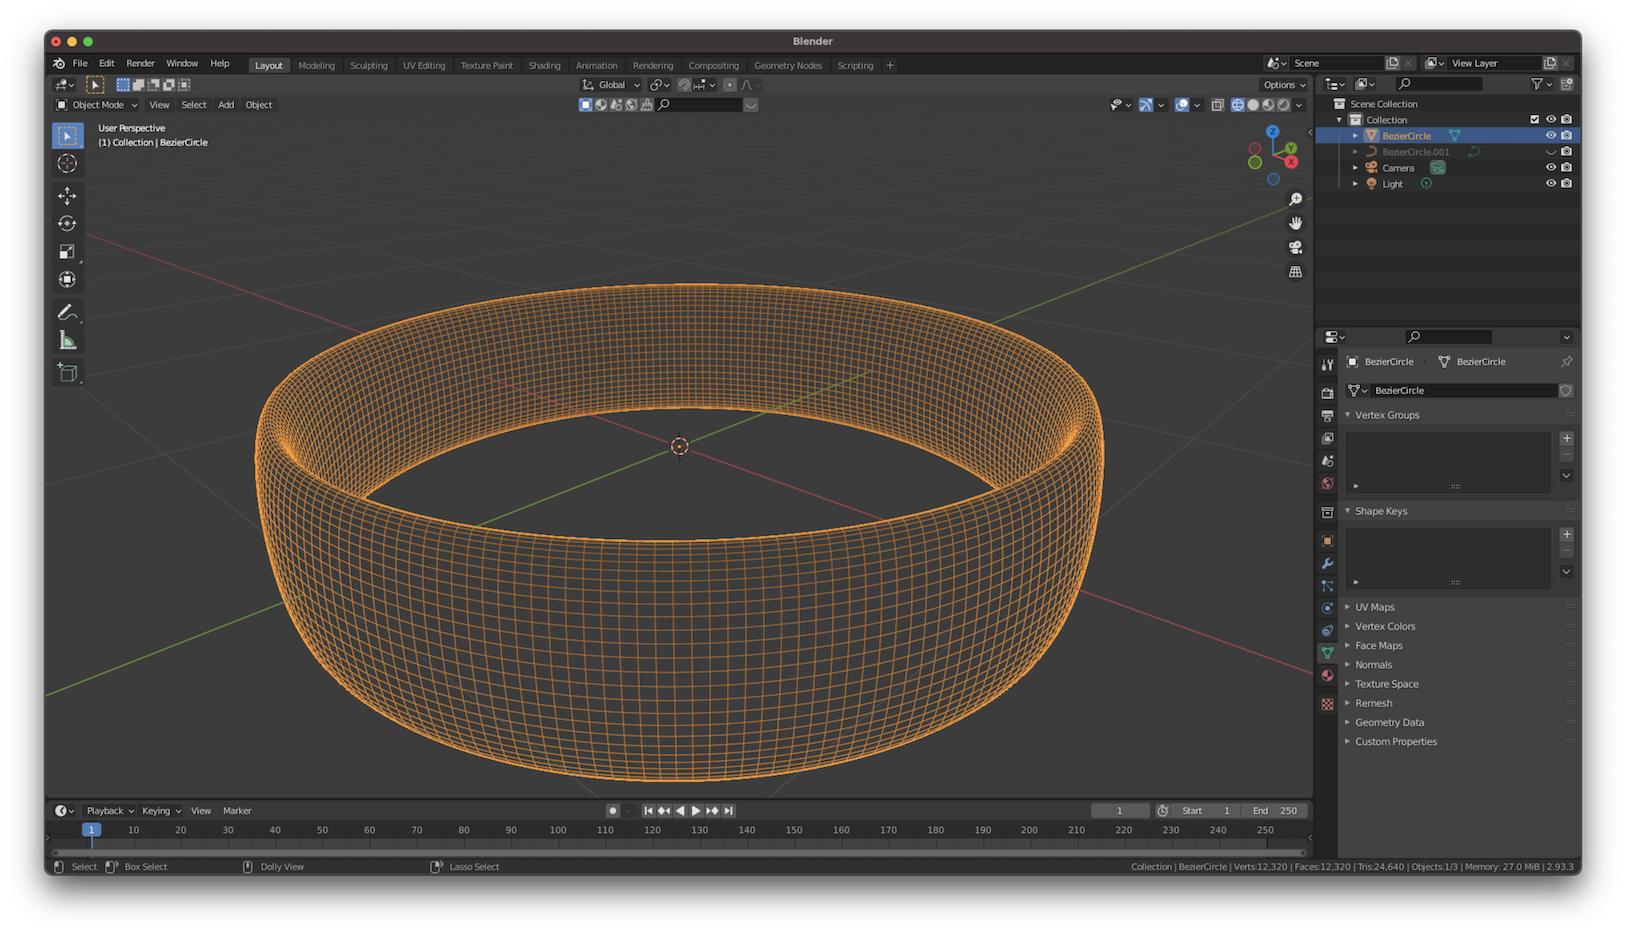Open the Physics properties tab
1626x934 pixels.
tap(1327, 608)
